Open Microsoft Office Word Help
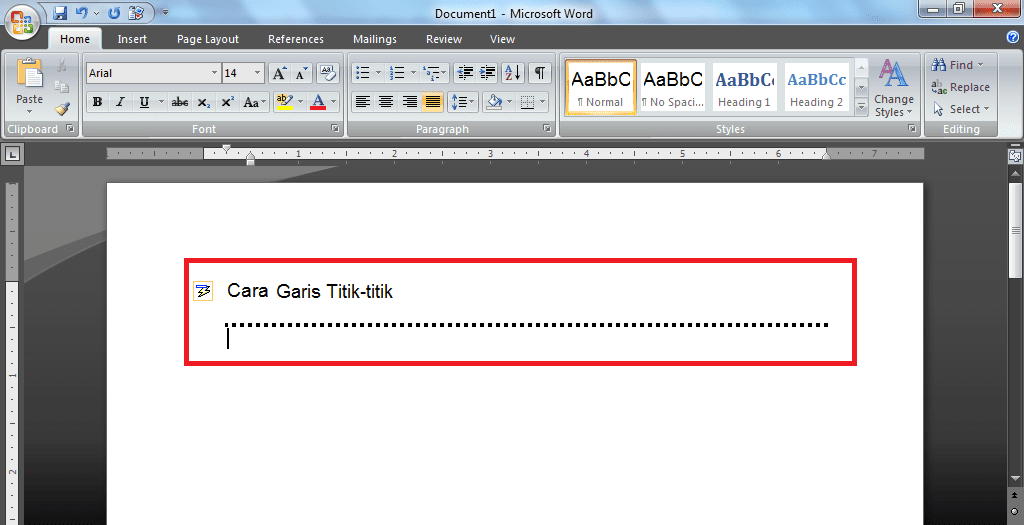Image resolution: width=1024 pixels, height=525 pixels. point(1013,38)
